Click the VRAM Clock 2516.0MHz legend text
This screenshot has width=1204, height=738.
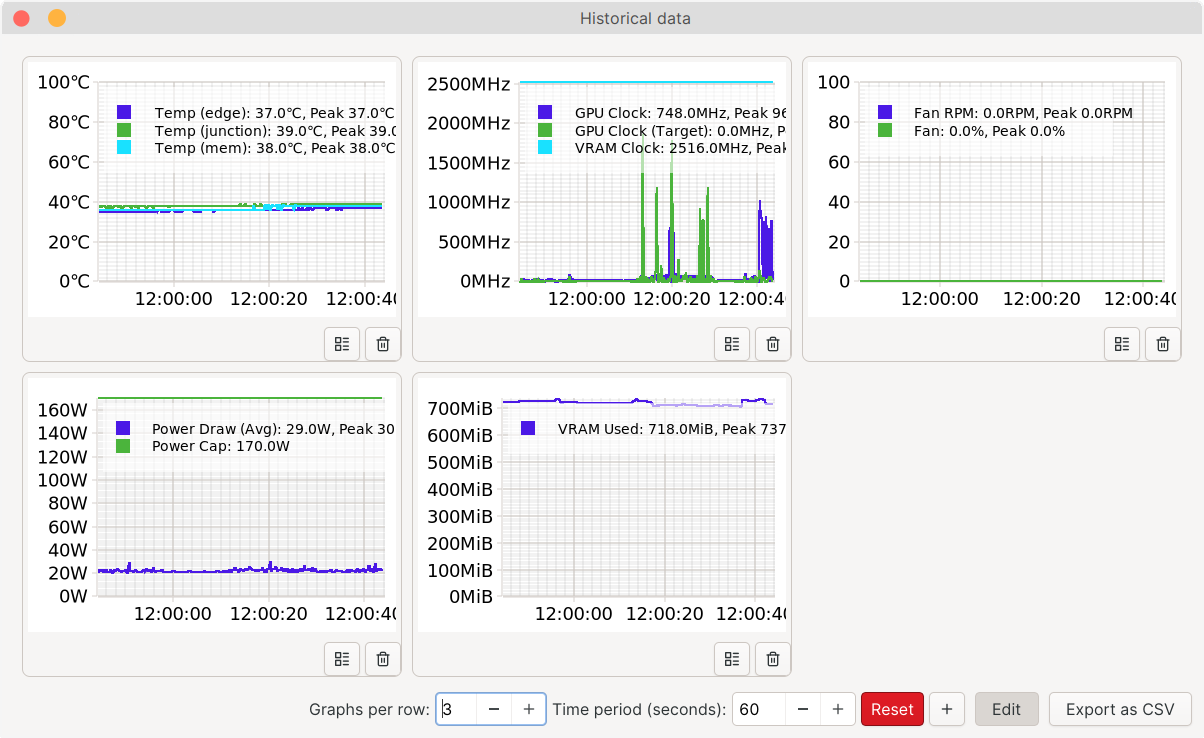click(681, 148)
